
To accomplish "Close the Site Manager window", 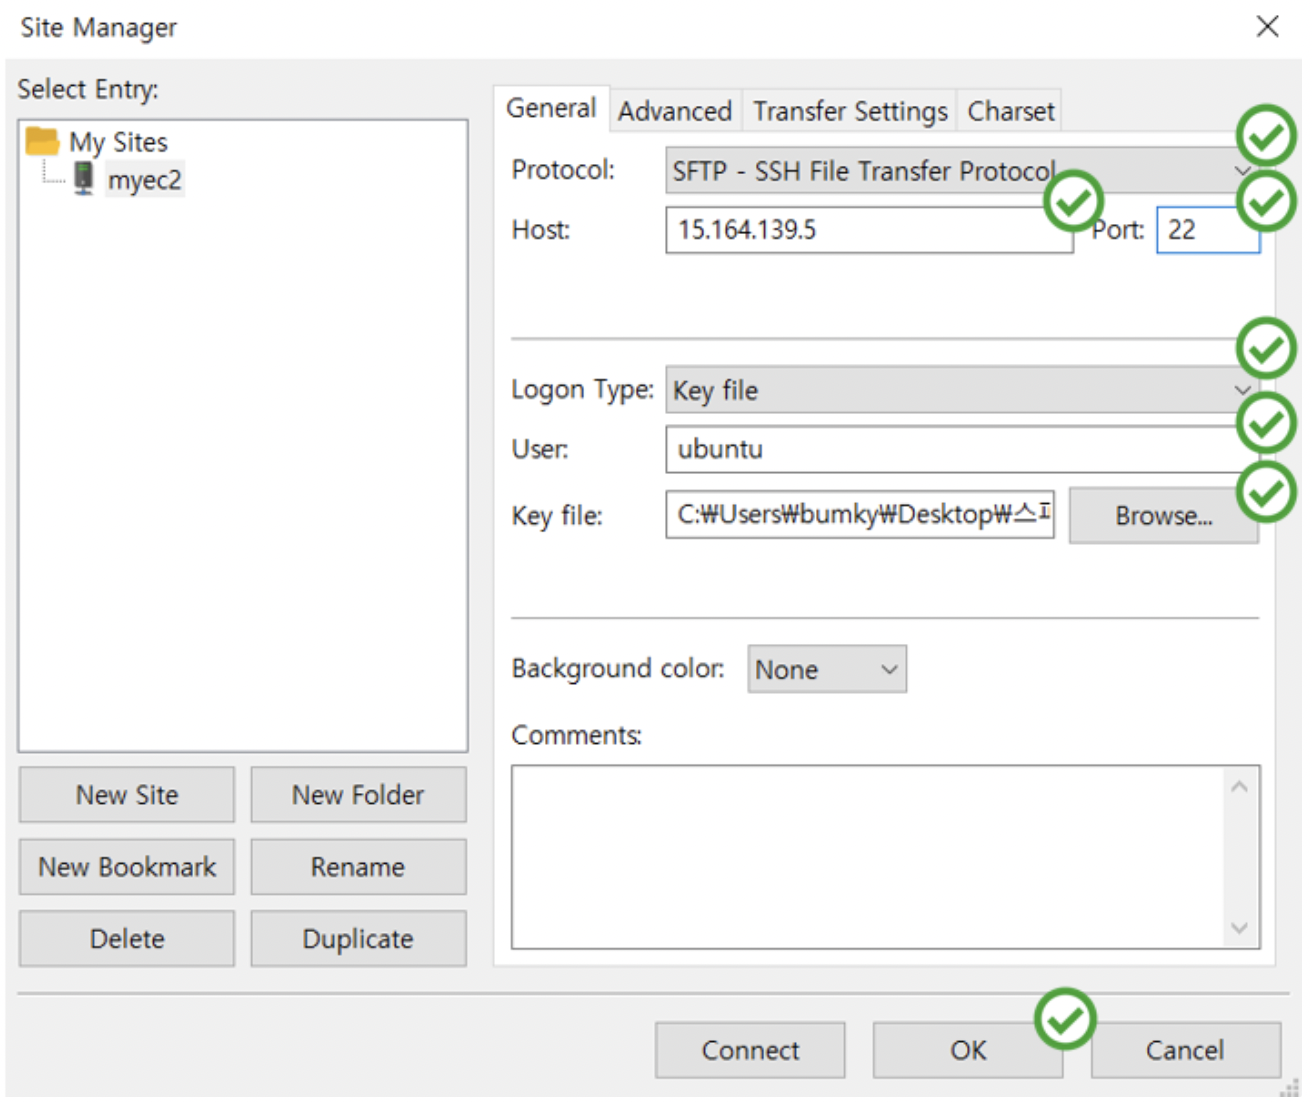I will click(x=1267, y=26).
